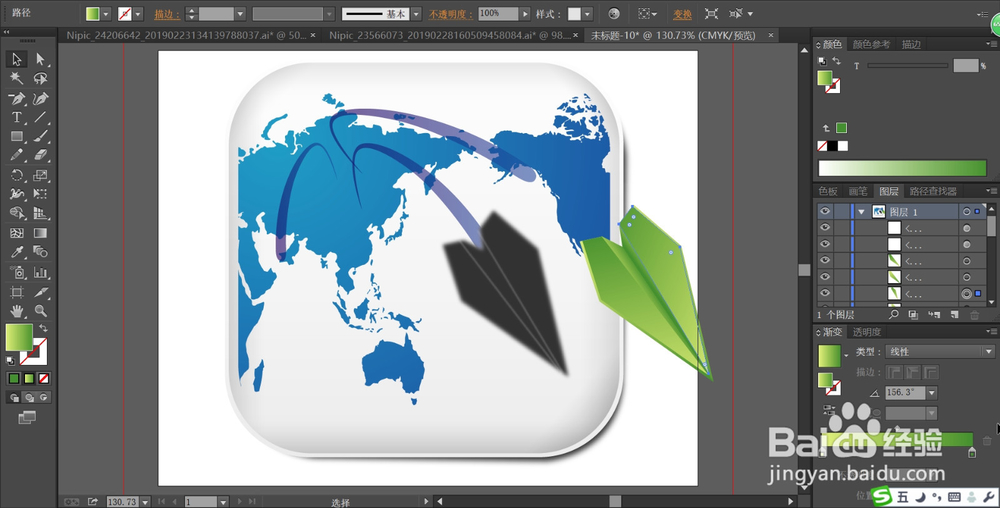
Task: Choose the Eraser tool
Action: pos(40,155)
